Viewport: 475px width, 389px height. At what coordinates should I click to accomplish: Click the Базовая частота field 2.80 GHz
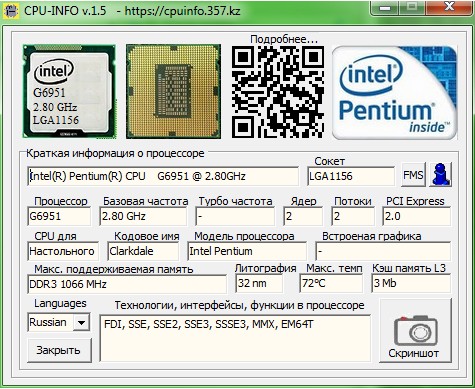pos(143,216)
